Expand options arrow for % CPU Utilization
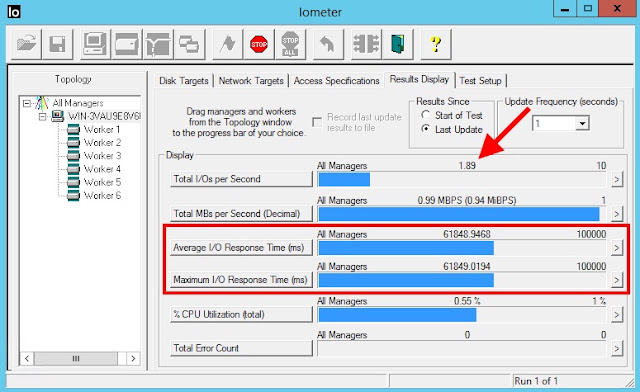The image size is (640, 392). (617, 314)
